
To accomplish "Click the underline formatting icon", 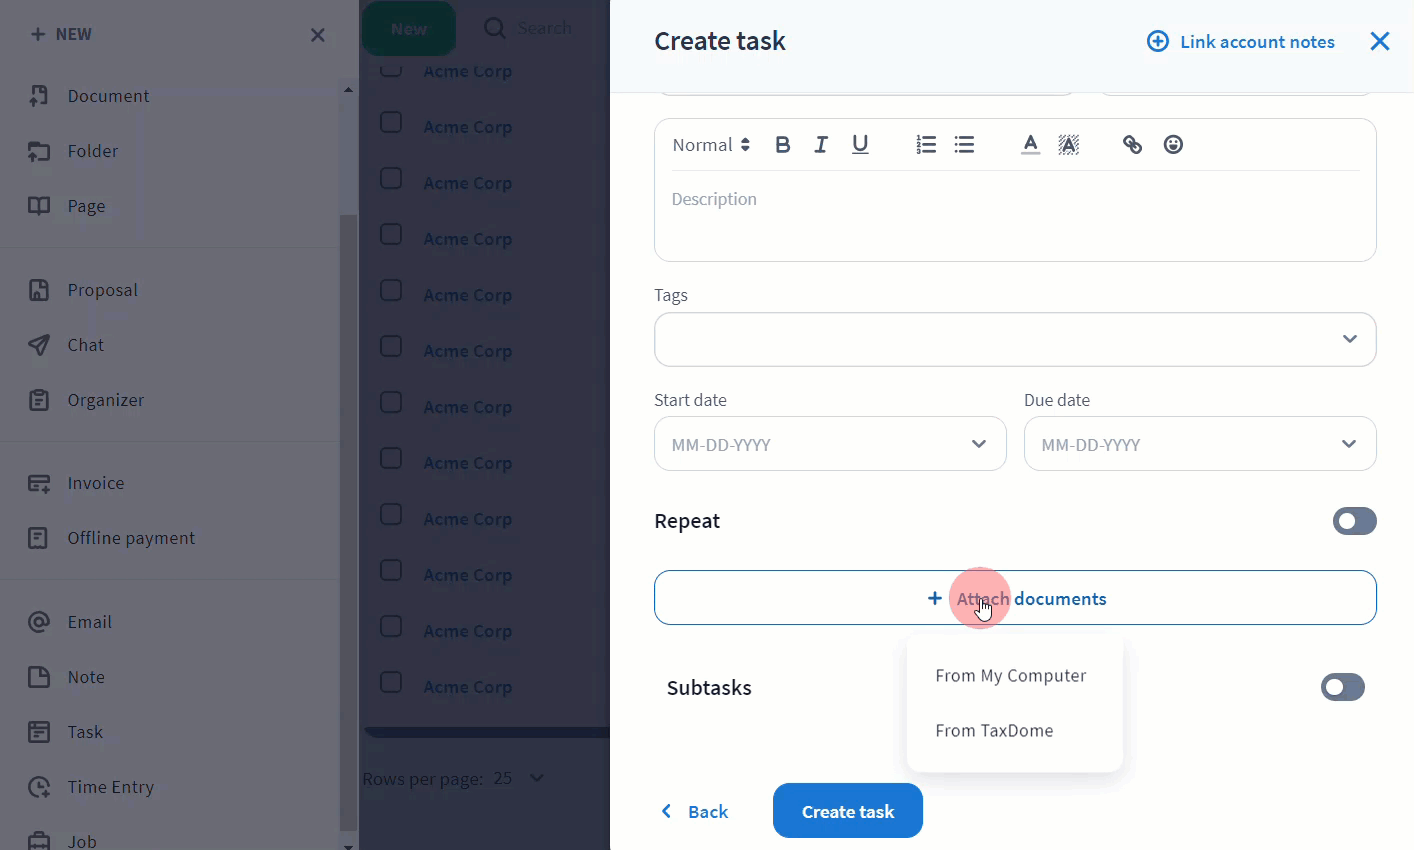I will 860,145.
